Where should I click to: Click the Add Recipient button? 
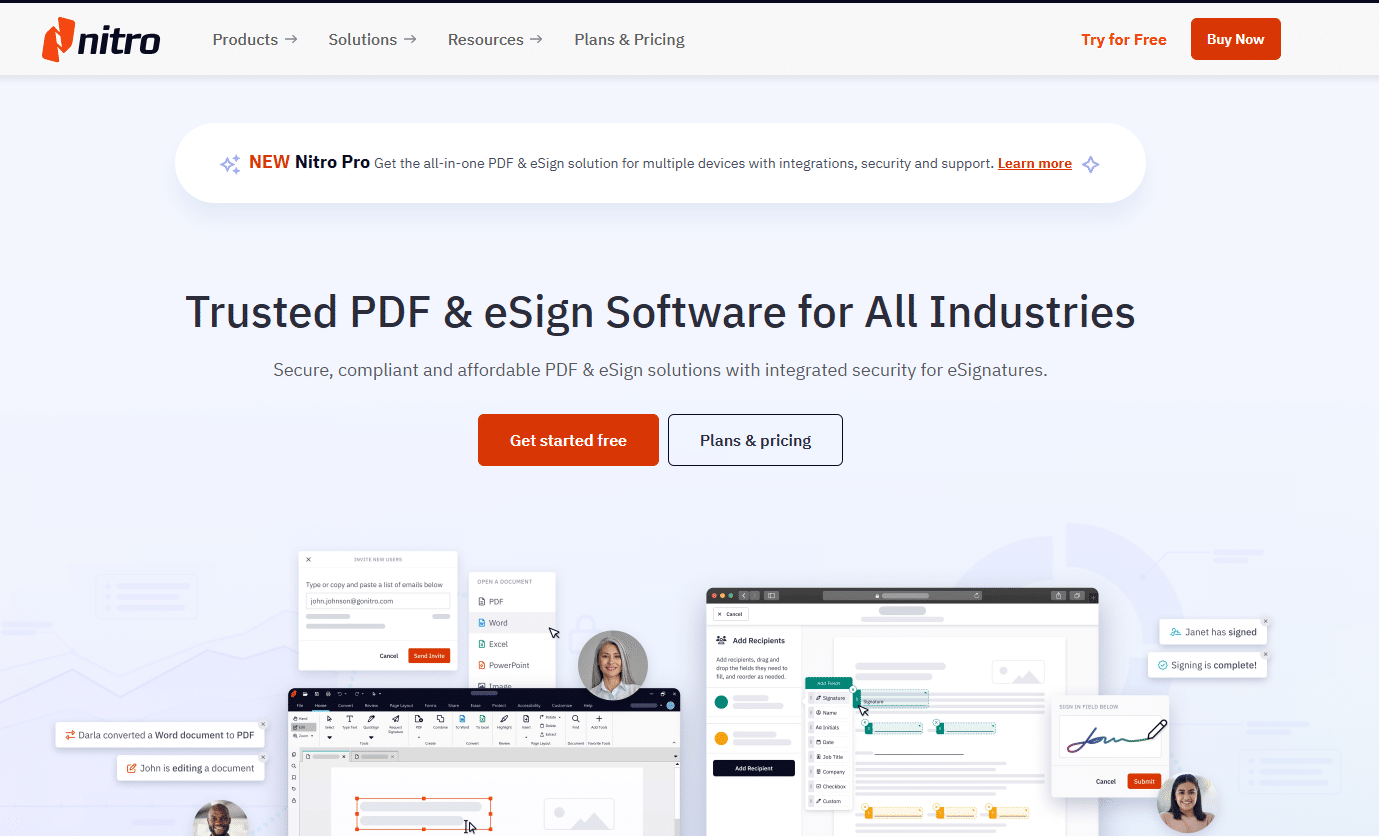coord(754,768)
